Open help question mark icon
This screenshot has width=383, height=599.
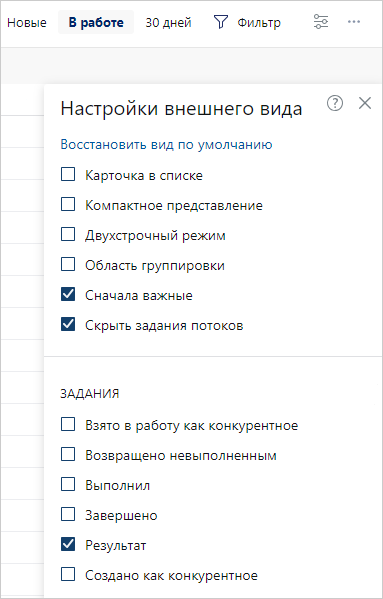pos(335,103)
